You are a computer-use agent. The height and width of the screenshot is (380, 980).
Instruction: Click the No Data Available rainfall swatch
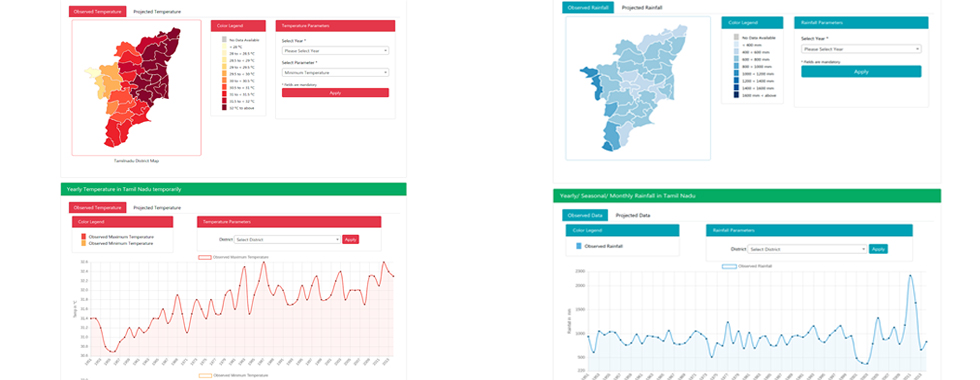tap(736, 38)
